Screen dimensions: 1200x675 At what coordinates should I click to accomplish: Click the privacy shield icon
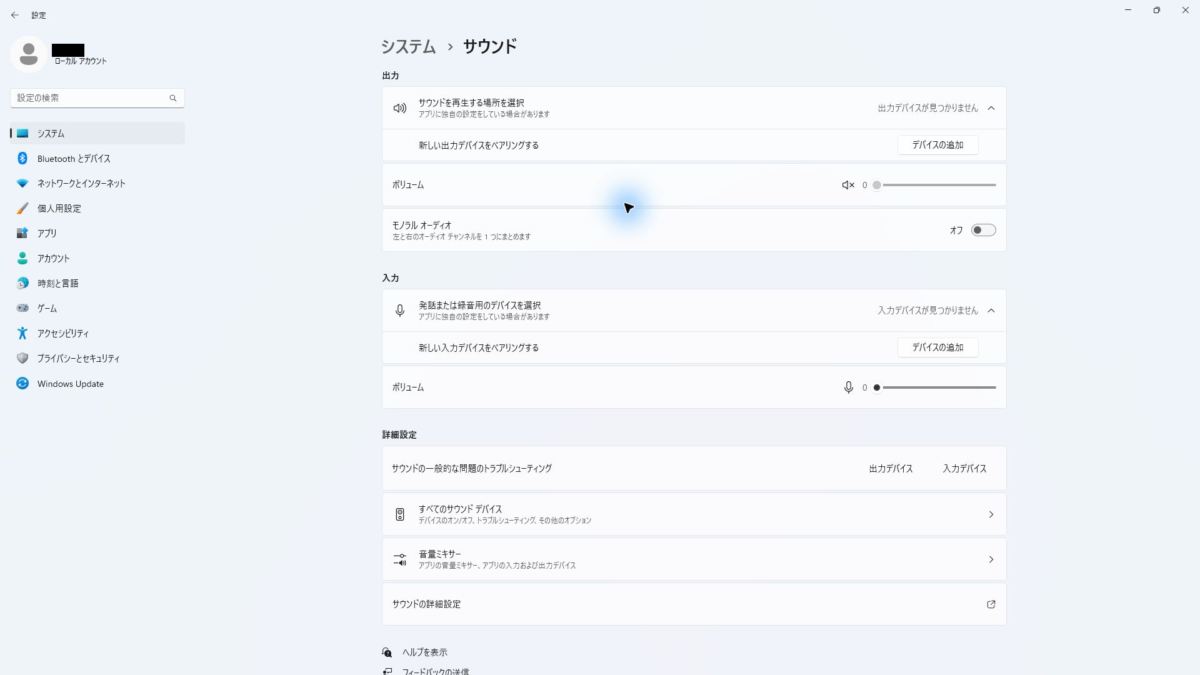[x=23, y=358]
